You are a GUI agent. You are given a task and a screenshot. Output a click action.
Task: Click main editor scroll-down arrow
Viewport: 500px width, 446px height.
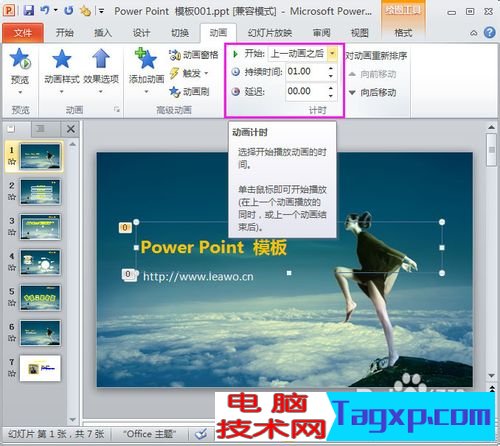tap(491, 376)
